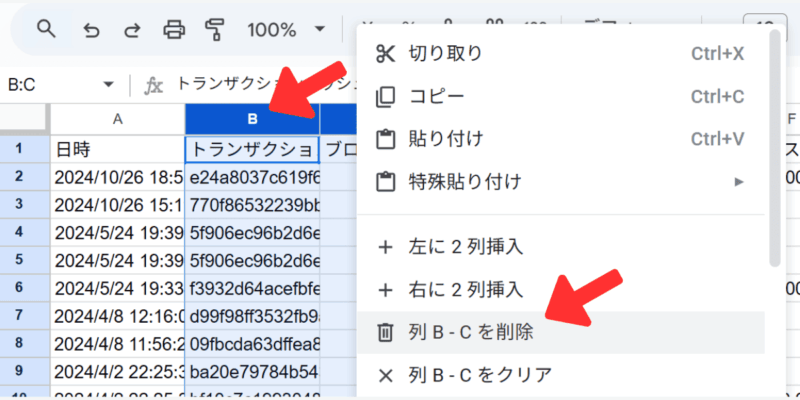Screen dimensions: 800x400
Task: Click cell 2024/4/8 12:16:0
Action: click(118, 315)
